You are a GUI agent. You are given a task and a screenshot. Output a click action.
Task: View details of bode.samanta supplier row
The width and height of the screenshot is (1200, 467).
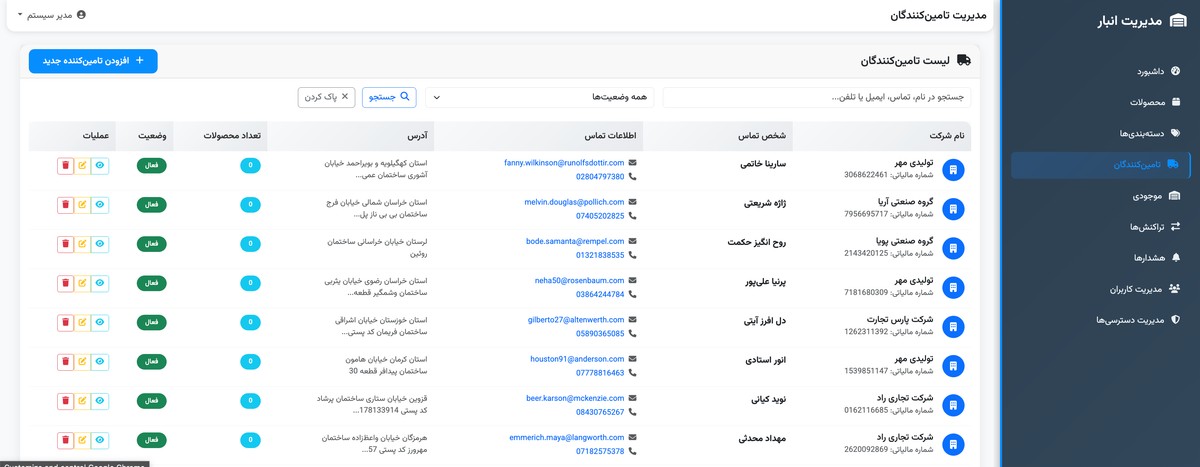click(99, 244)
